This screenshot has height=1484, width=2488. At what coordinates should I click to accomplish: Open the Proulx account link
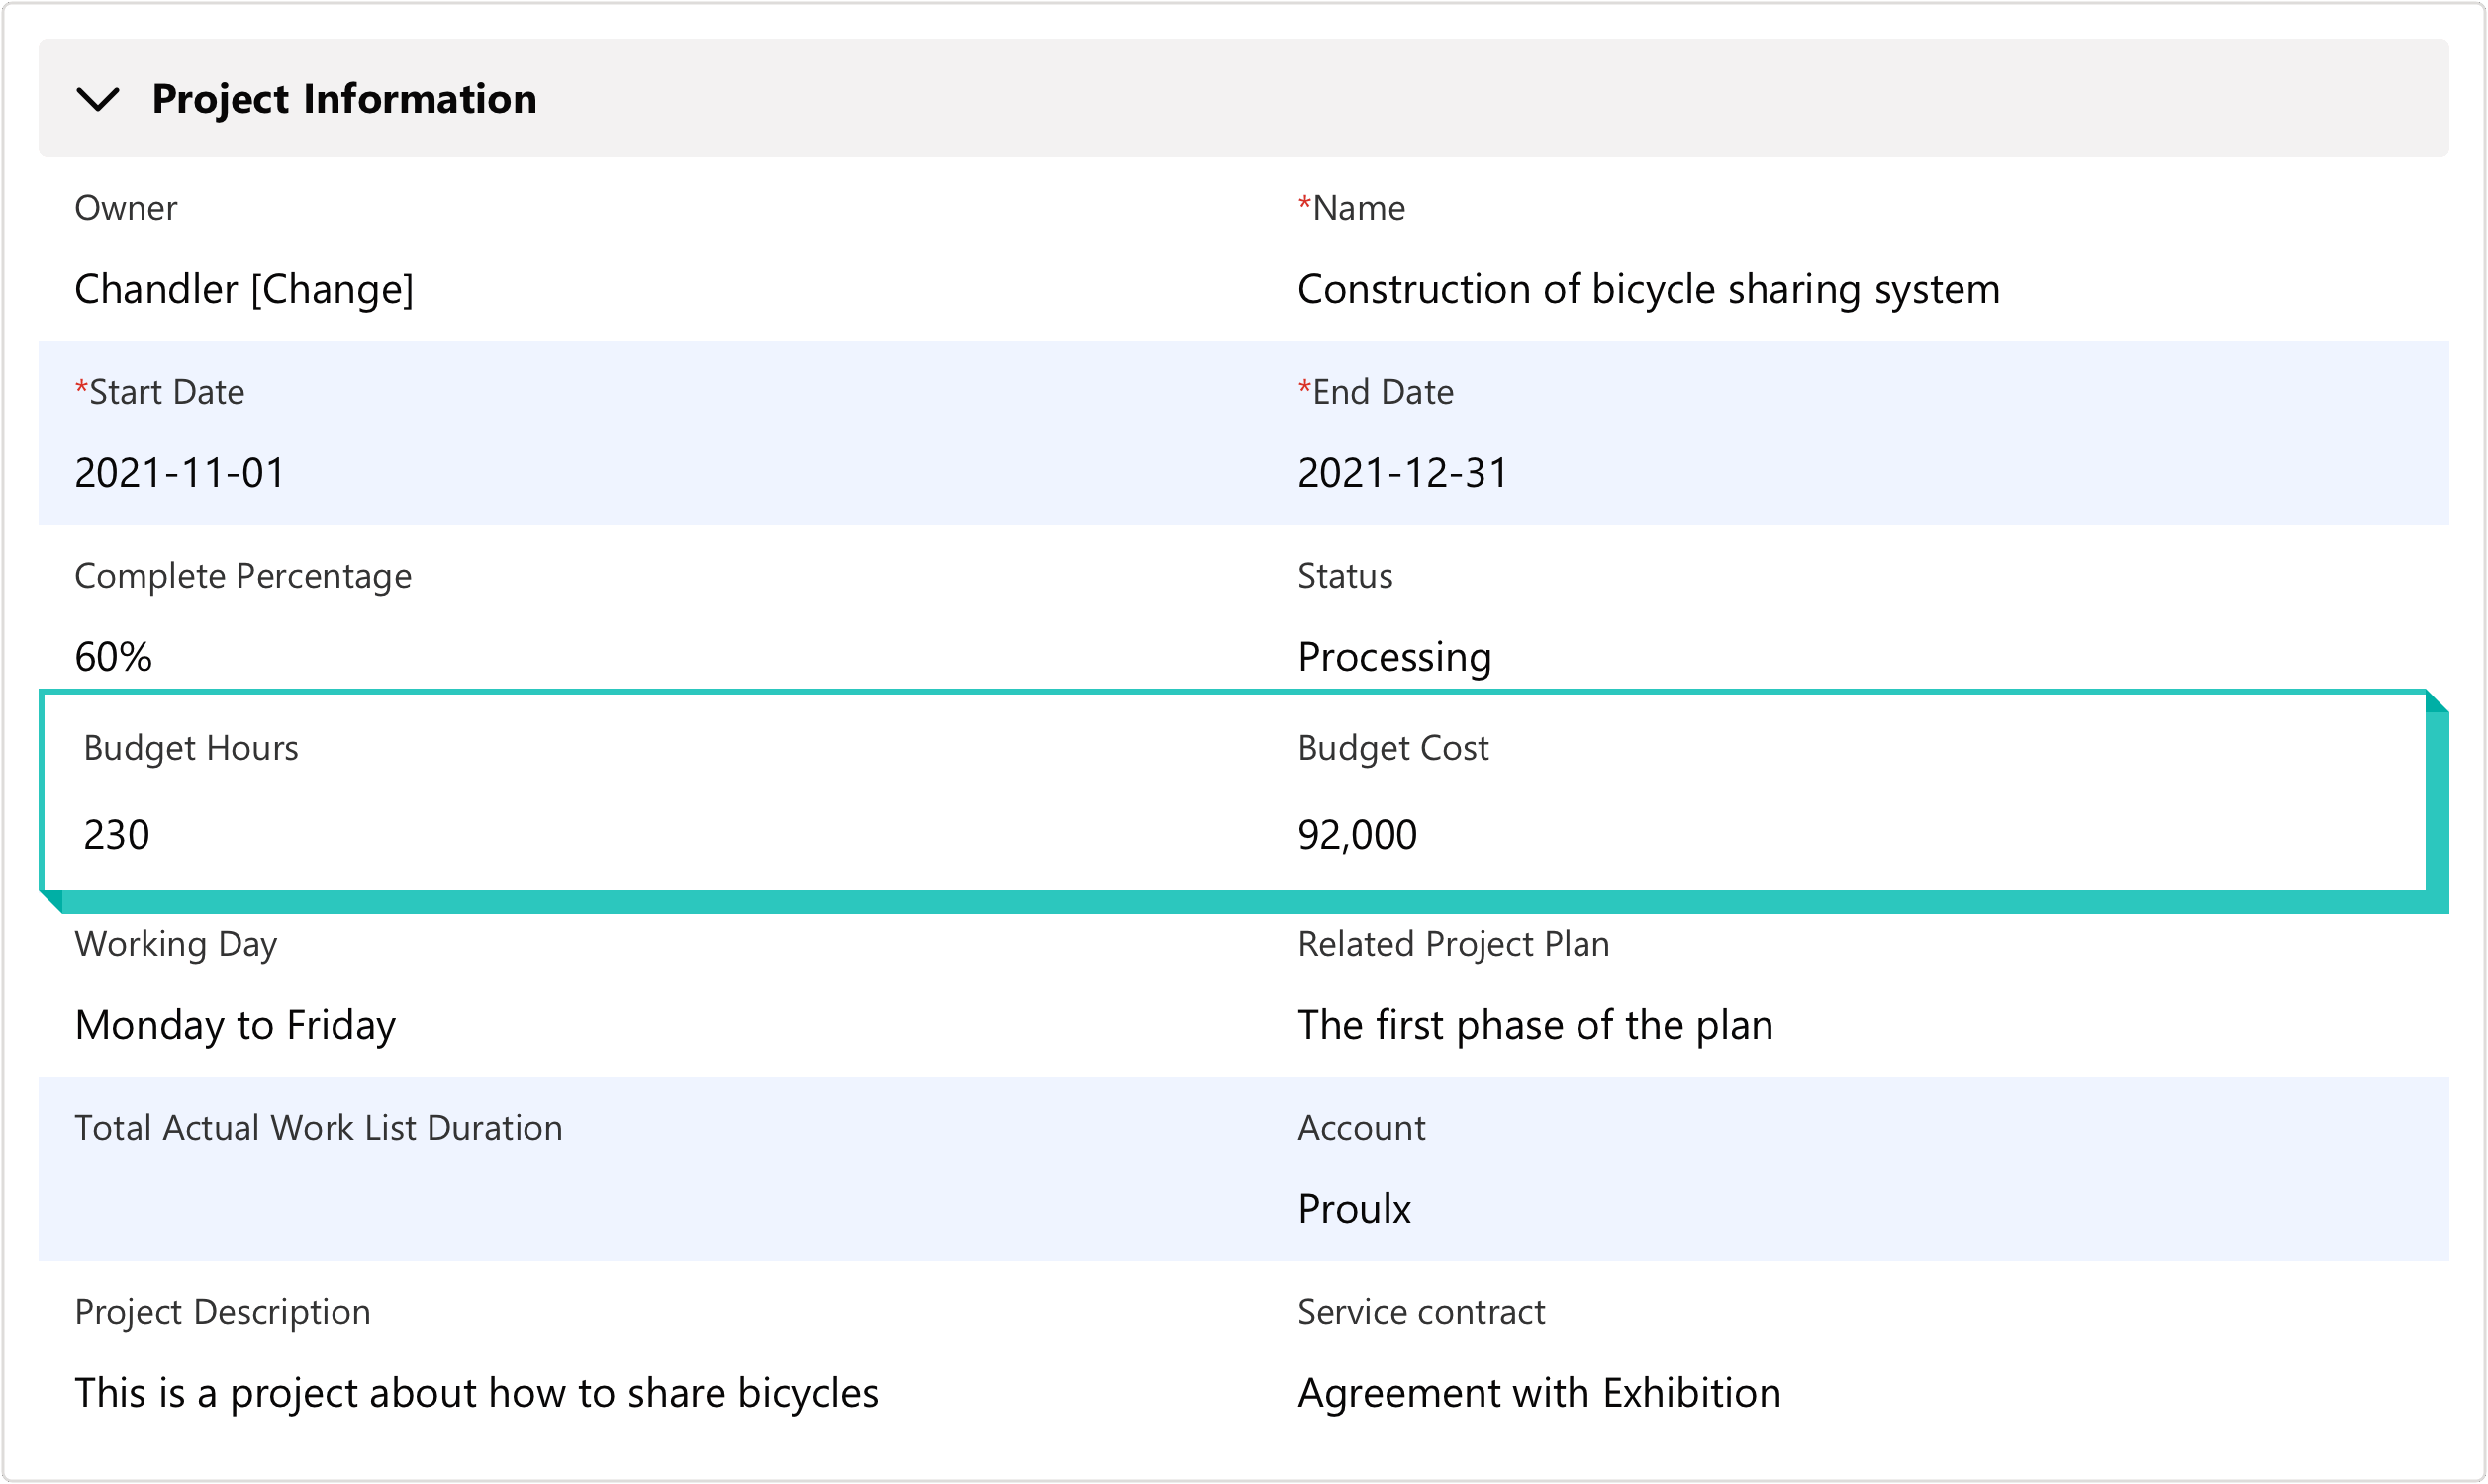click(x=1354, y=1209)
